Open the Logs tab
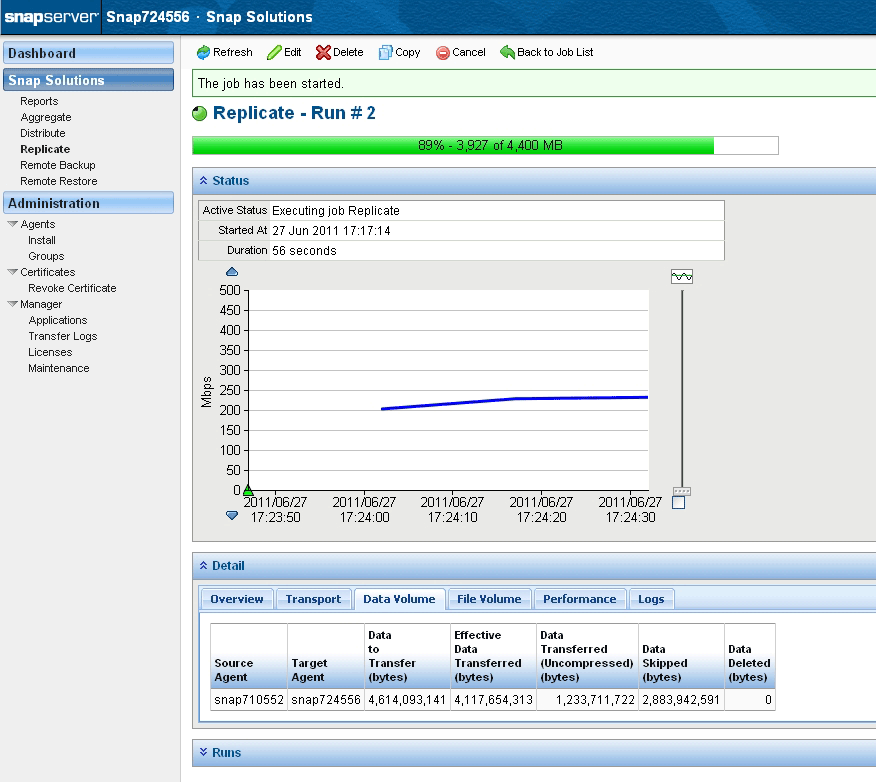The height and width of the screenshot is (782, 876). (x=651, y=599)
